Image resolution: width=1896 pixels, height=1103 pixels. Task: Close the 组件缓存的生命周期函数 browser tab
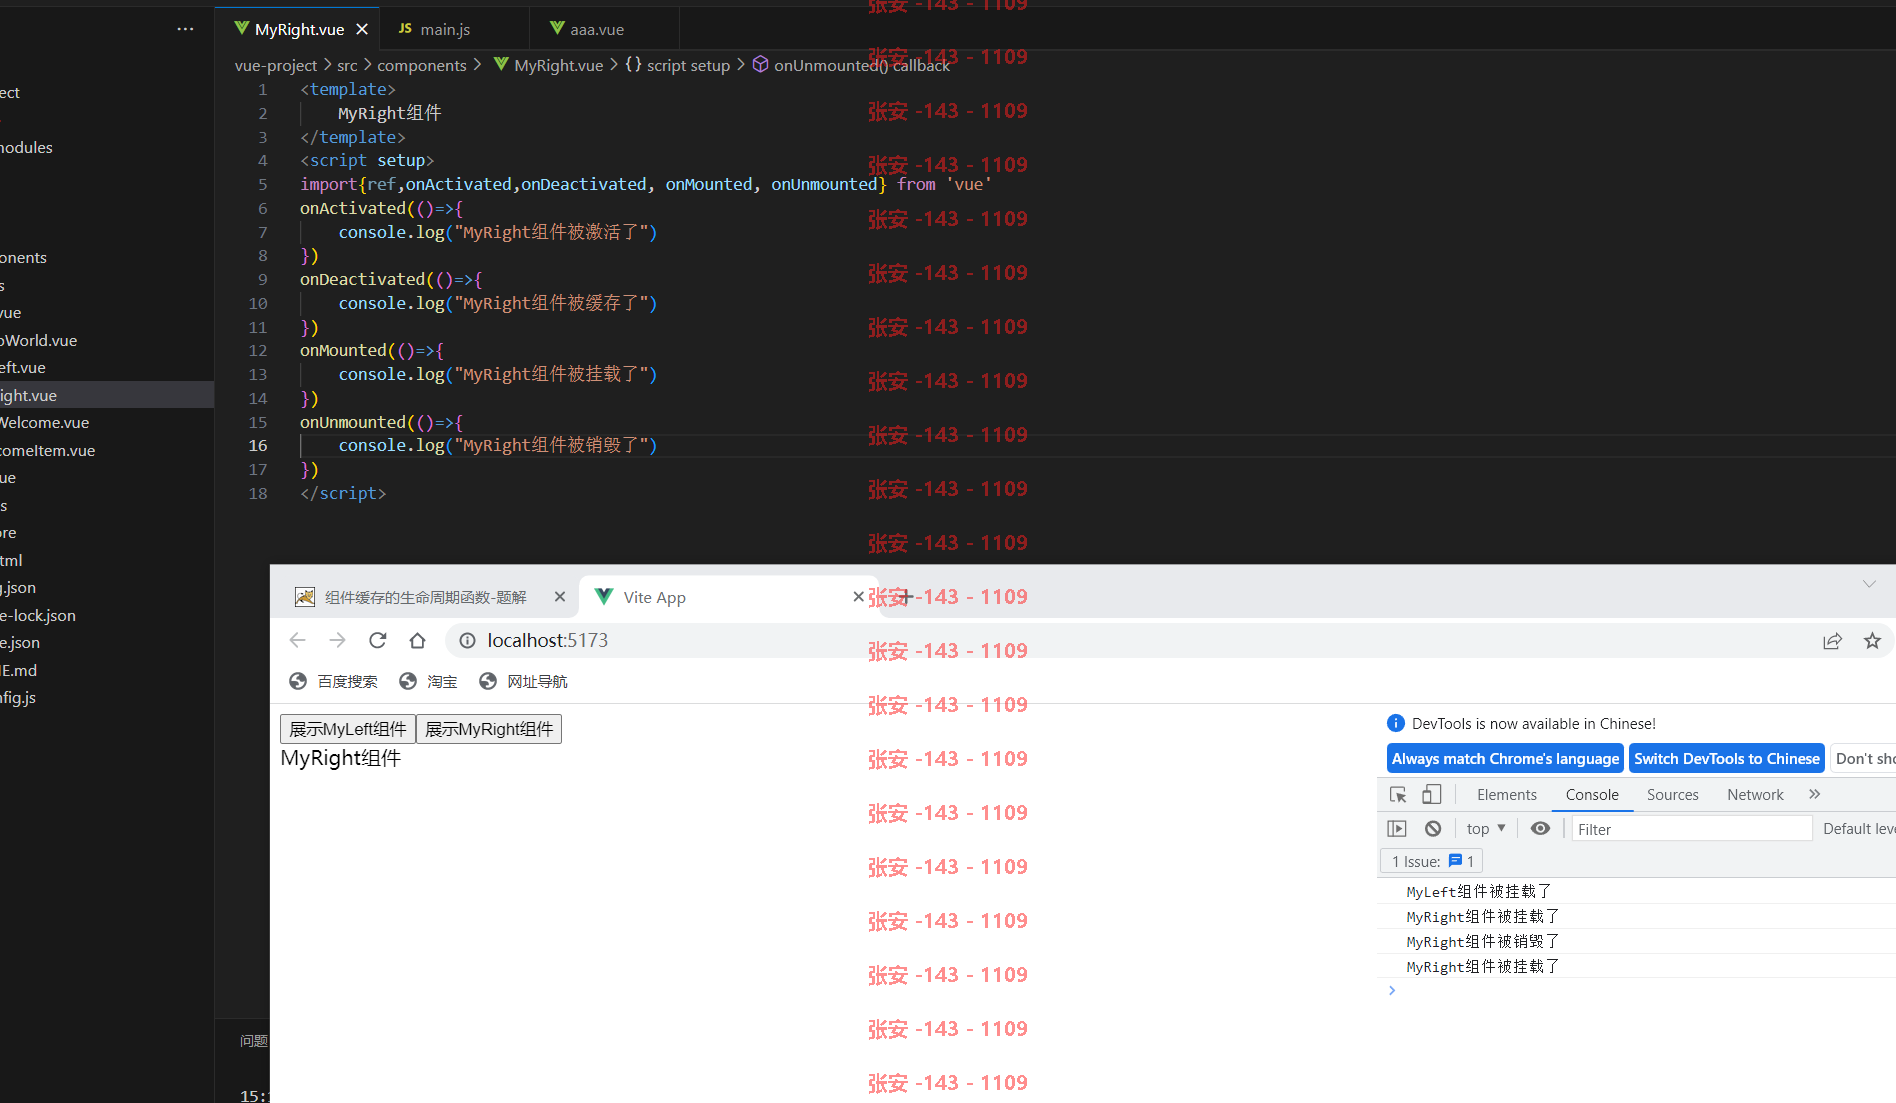point(559,597)
